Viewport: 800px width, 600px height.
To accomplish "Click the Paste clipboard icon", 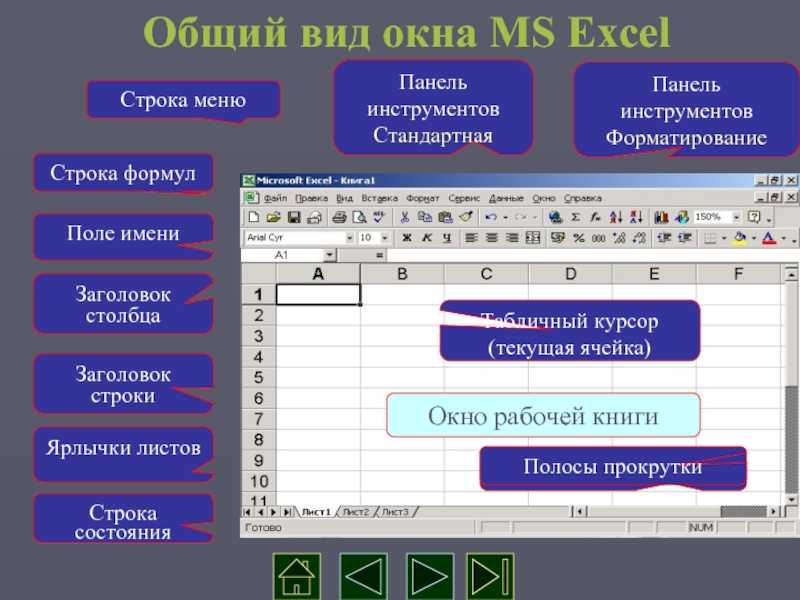I will click(x=445, y=217).
